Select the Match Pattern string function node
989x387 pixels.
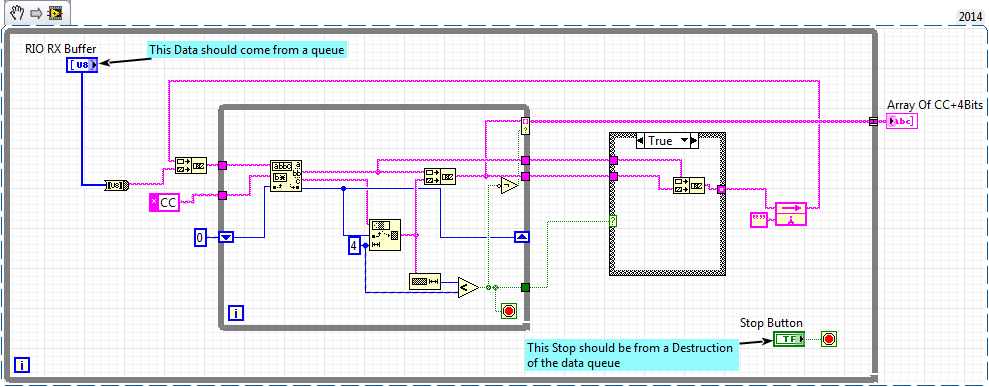pos(286,176)
